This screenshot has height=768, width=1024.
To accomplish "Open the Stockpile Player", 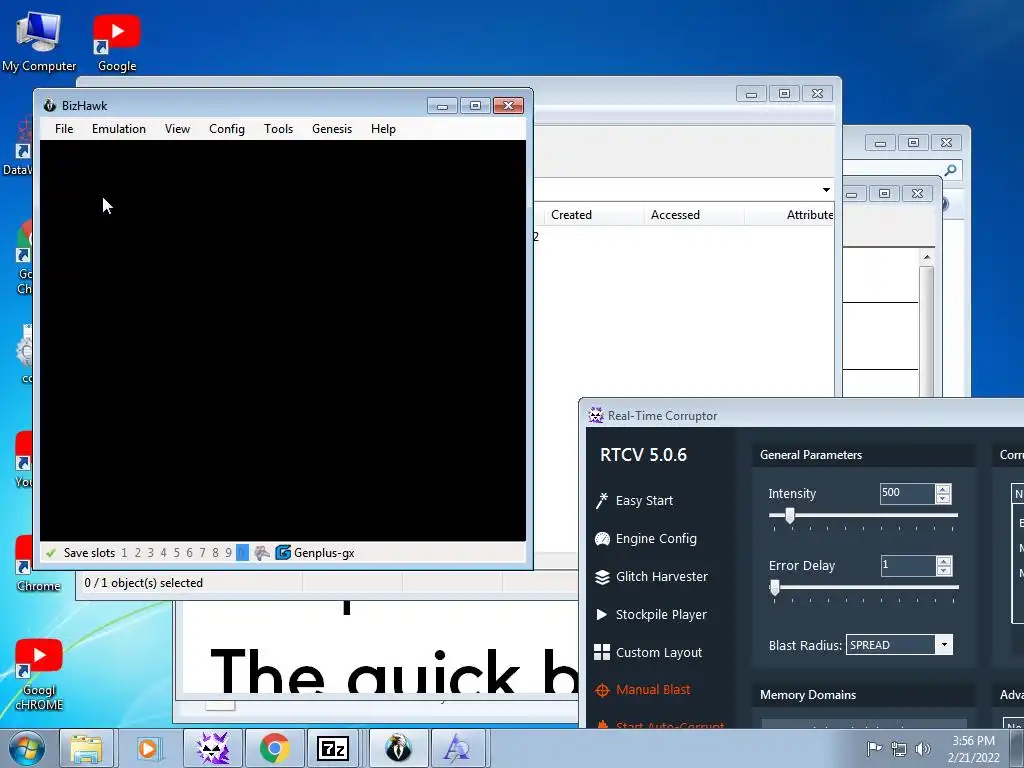I will pos(651,615).
